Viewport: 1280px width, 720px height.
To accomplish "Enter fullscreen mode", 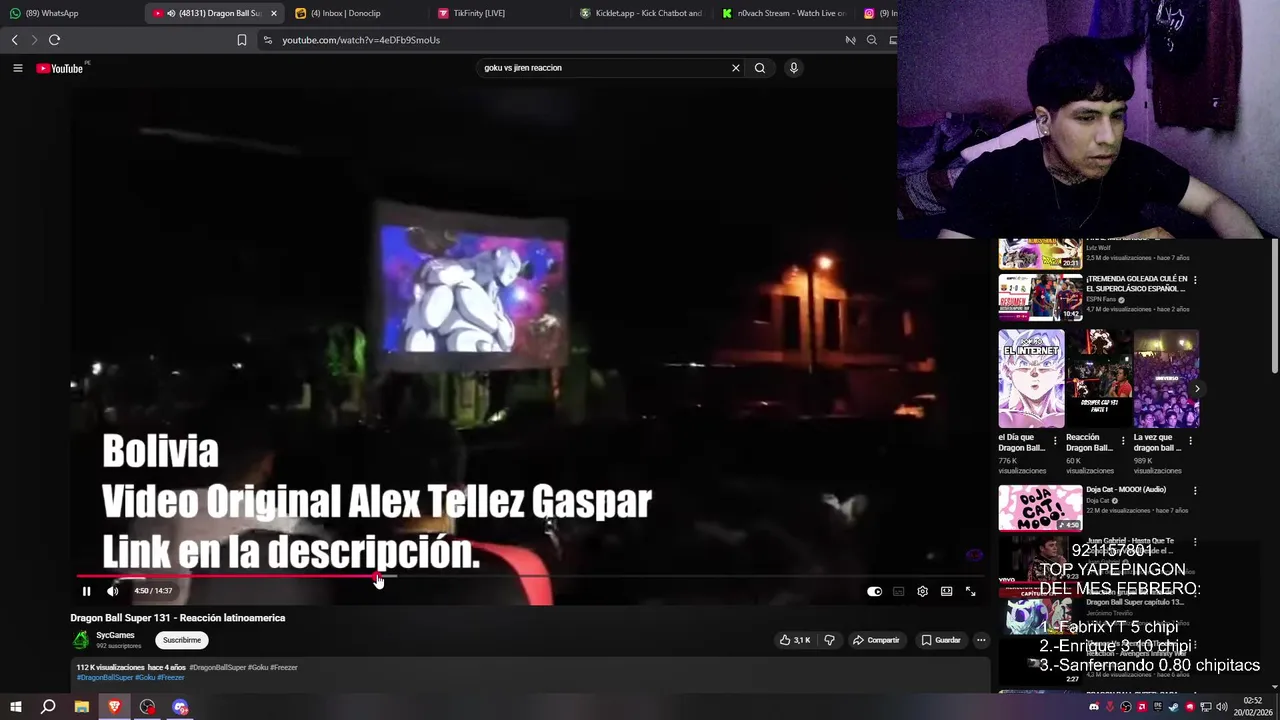I will tap(970, 591).
